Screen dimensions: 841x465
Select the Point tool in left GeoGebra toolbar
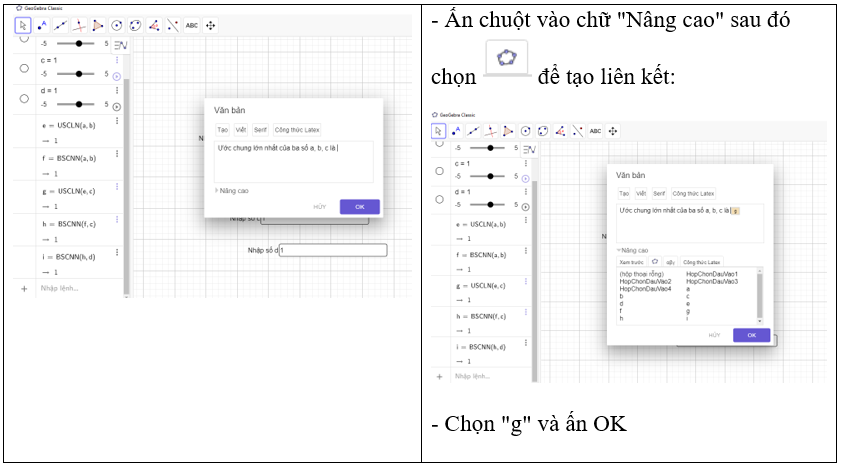(41, 25)
